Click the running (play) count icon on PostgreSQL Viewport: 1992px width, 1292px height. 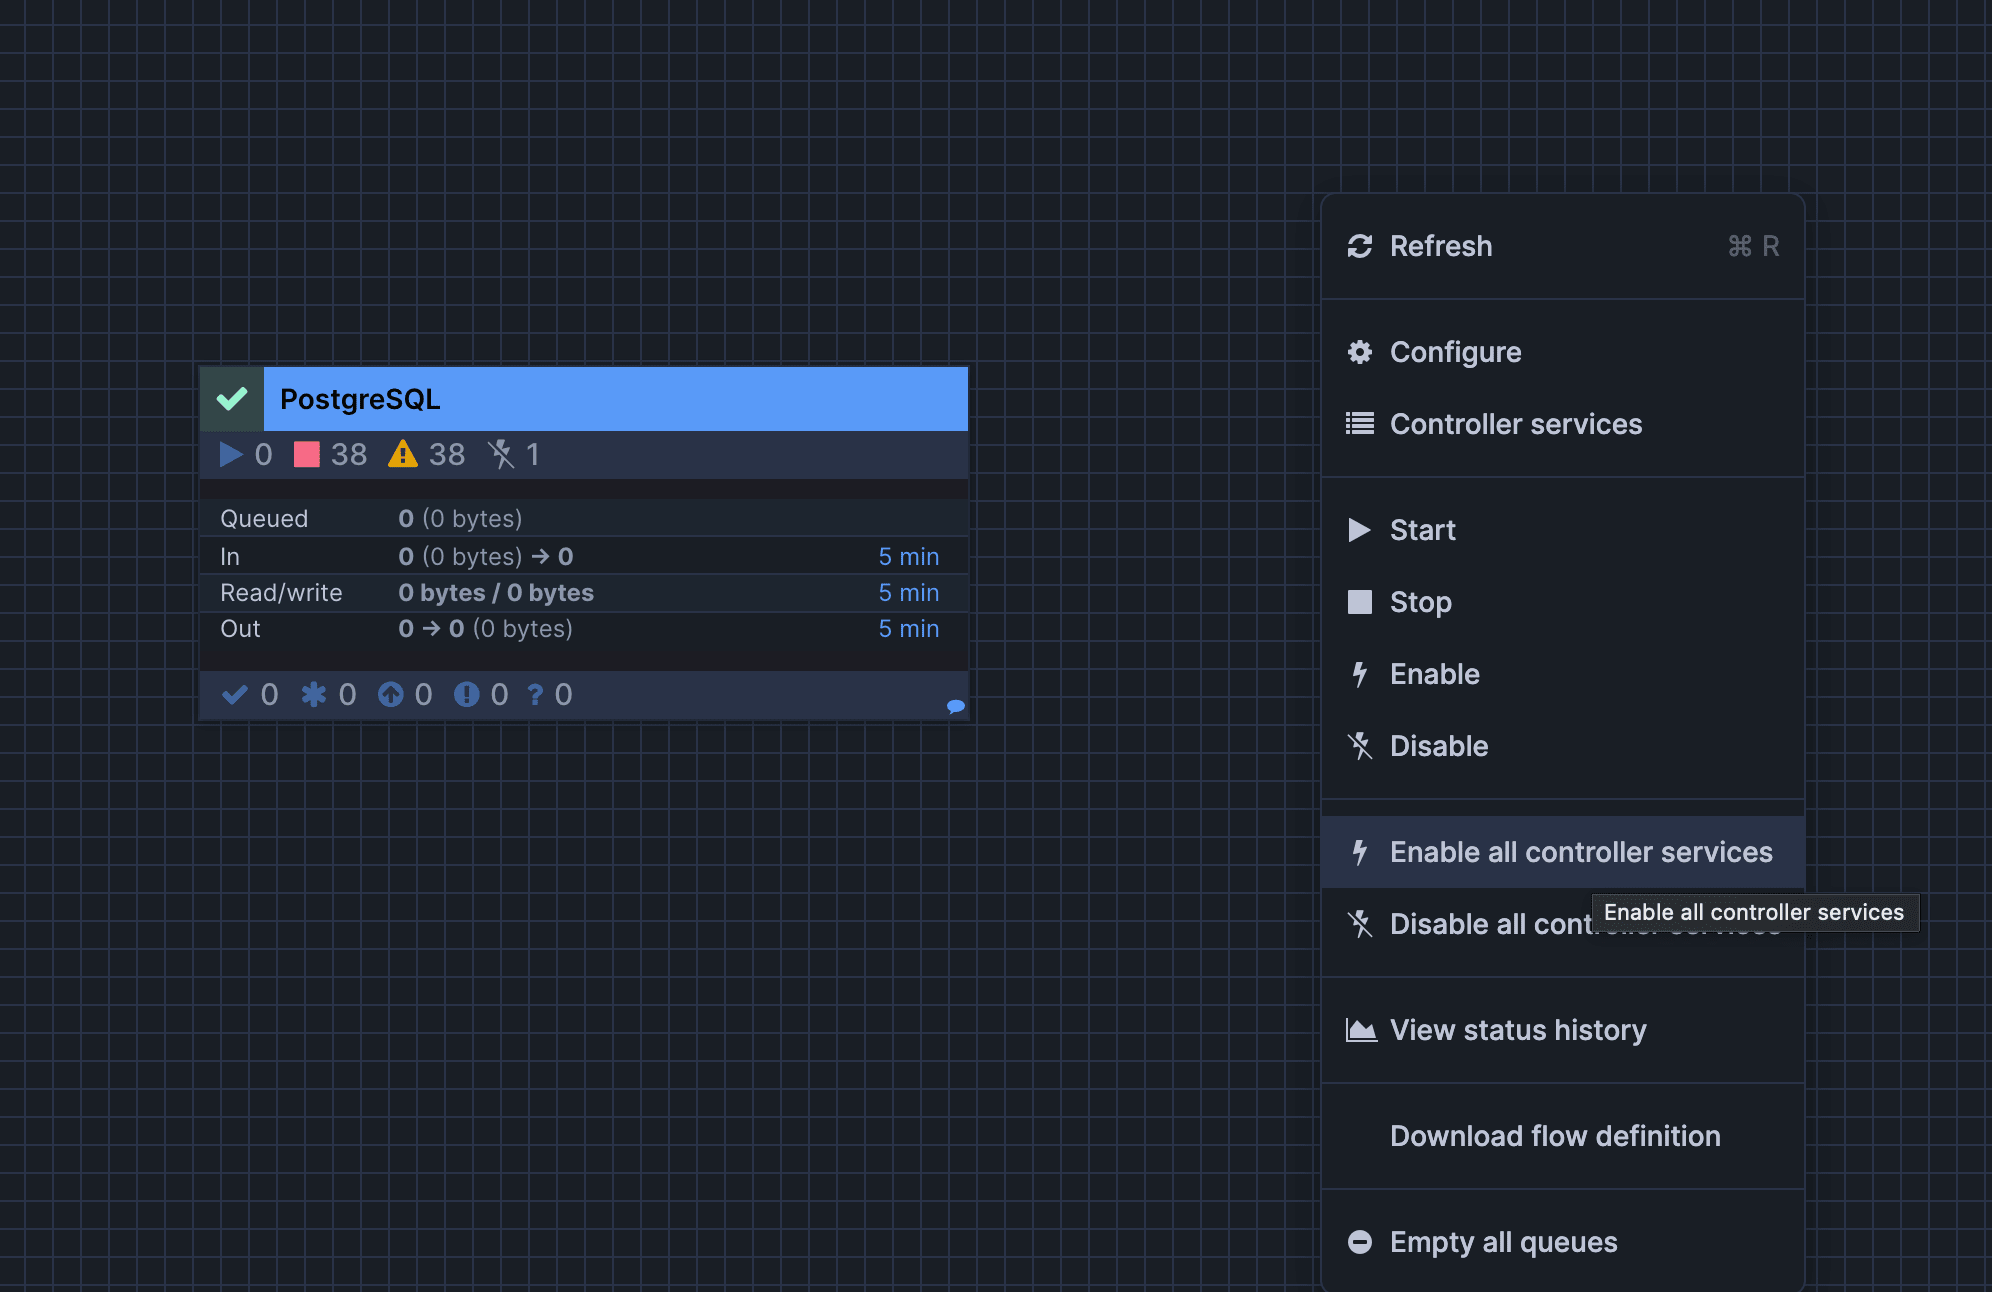click(231, 455)
